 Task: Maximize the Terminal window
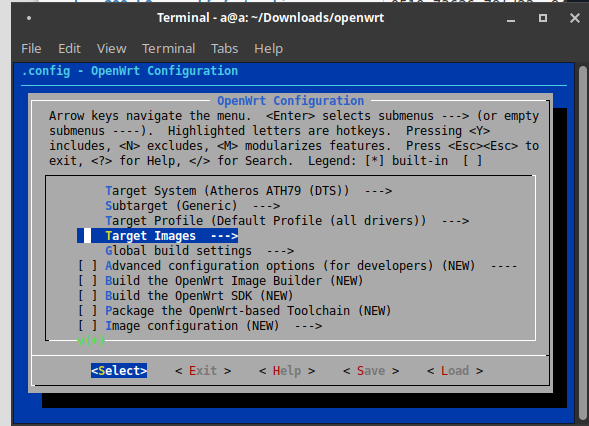click(543, 18)
